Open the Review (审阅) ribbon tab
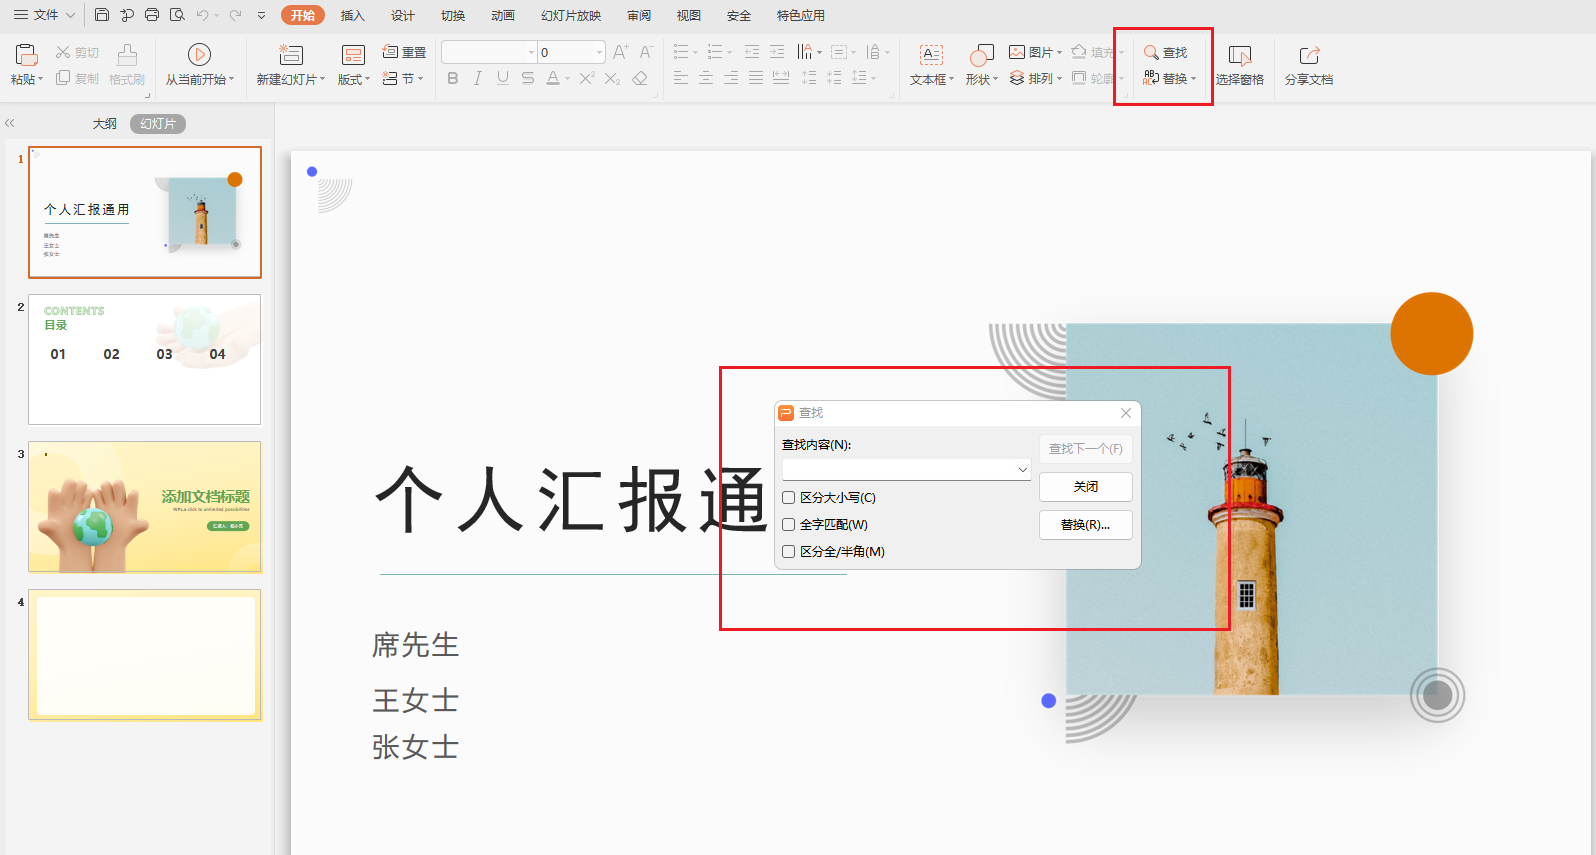The image size is (1596, 855). pyautogui.click(x=638, y=15)
